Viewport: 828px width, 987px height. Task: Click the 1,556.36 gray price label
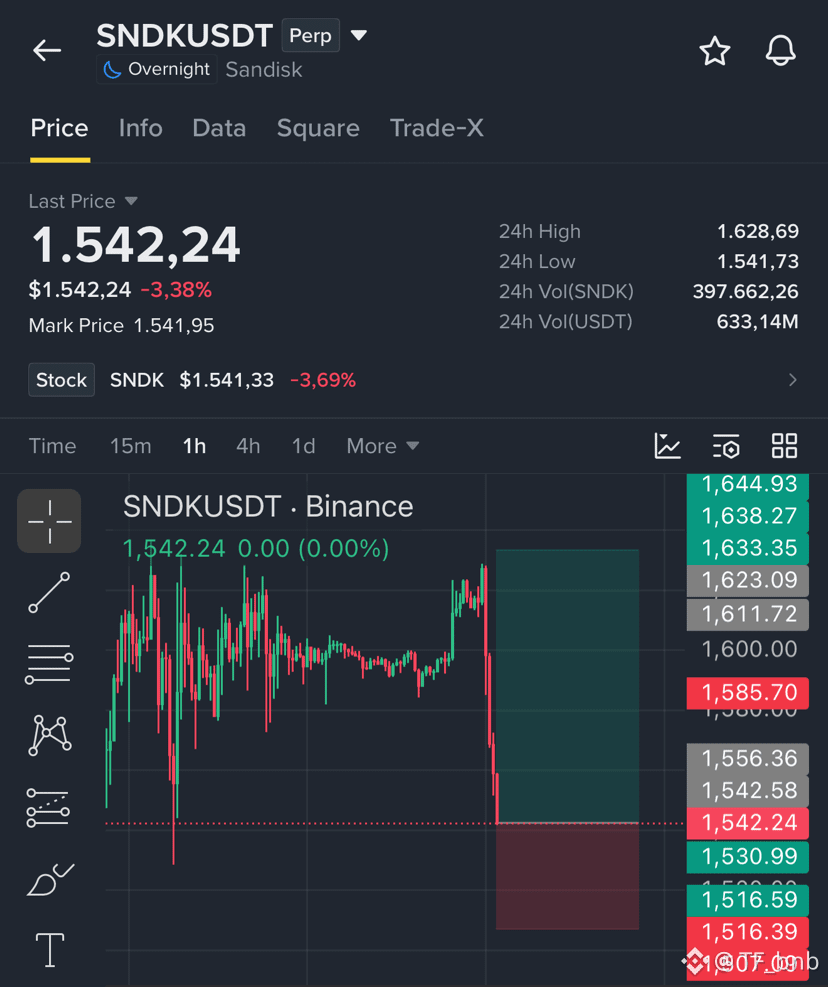pos(747,759)
